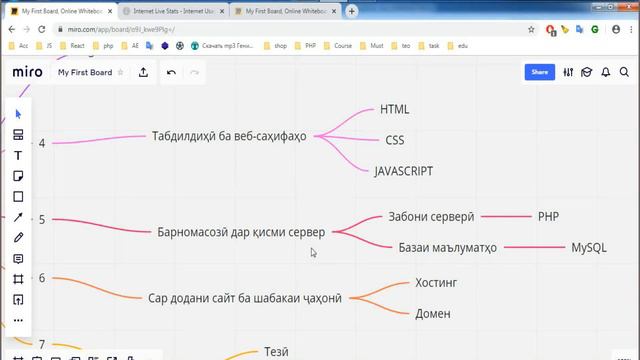Open the edu bookmarks folder
Viewport: 640px width, 360px height.
tap(458, 46)
